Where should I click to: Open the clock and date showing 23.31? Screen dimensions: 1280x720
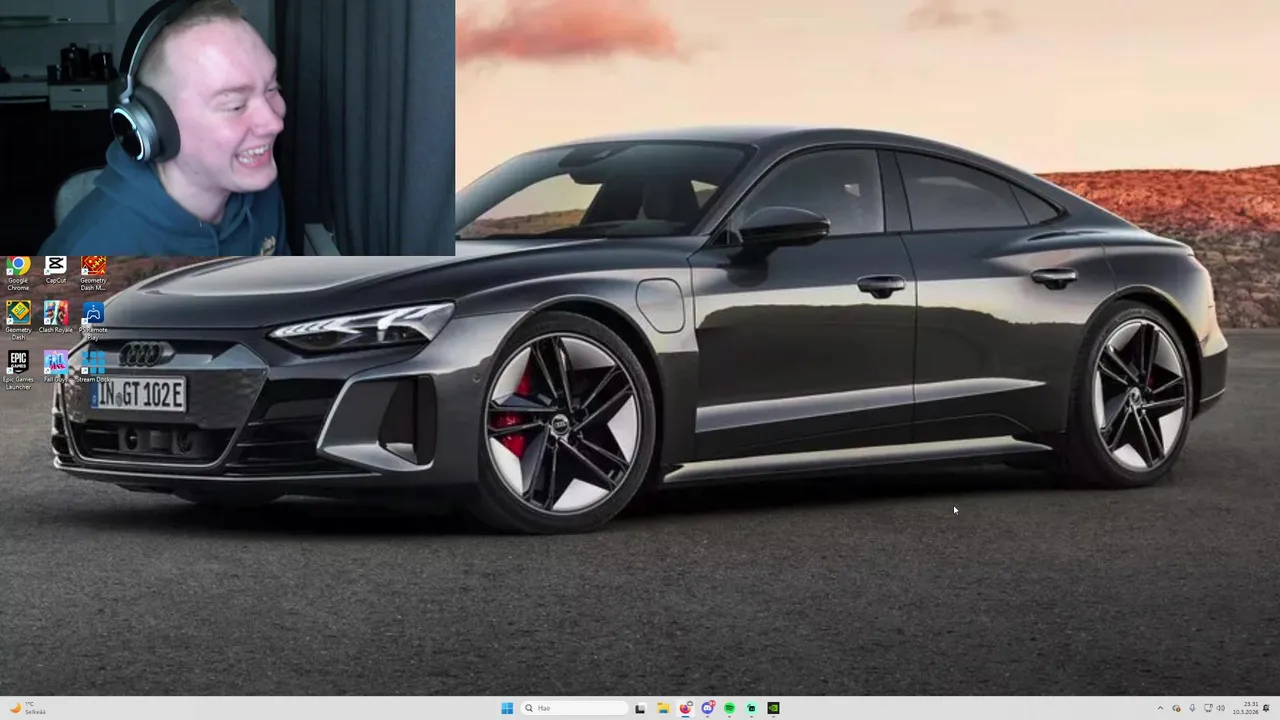click(1246, 708)
